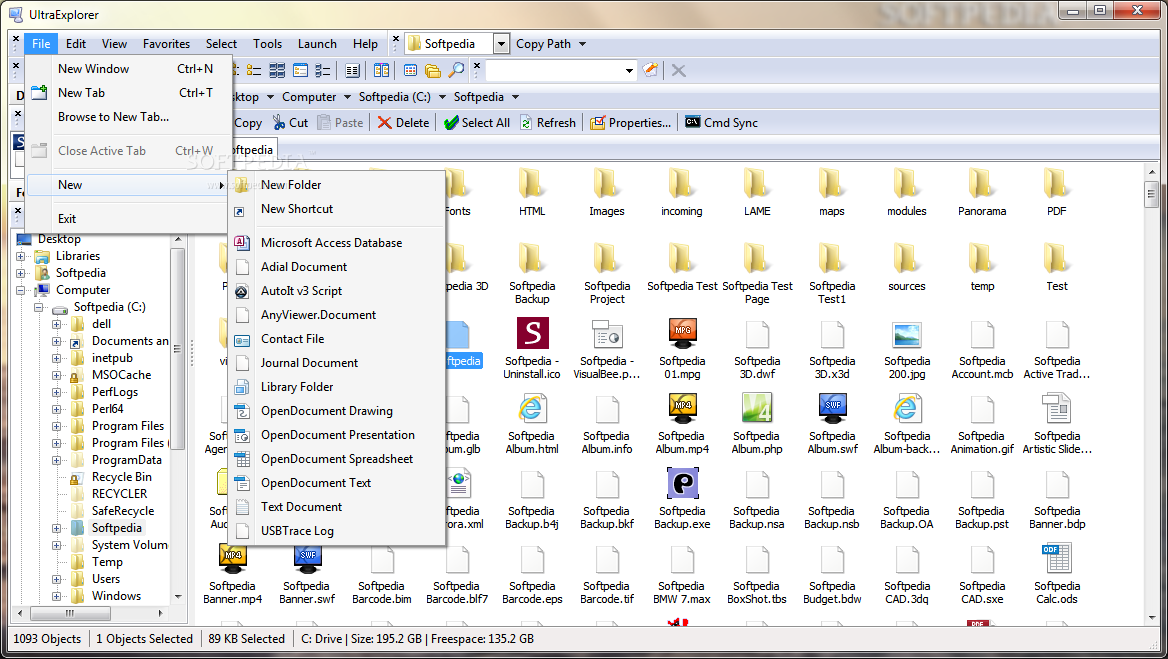Select Softpedia Uninstall.ico file icon
Viewport: 1168px width, 659px height.
coord(533,333)
